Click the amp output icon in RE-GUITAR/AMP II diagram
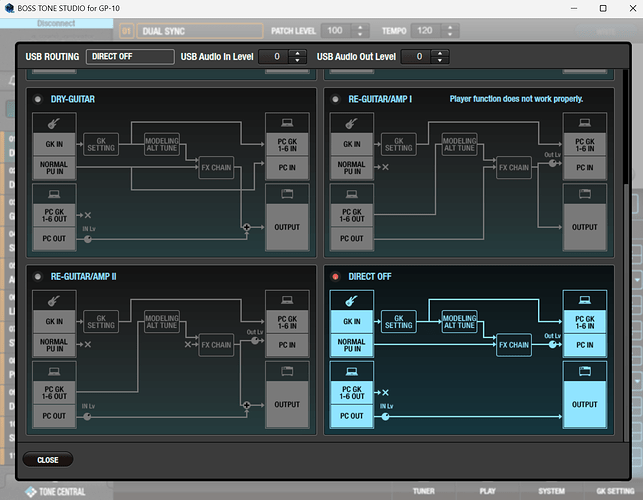Viewport: 643px width, 500px height. (x=286, y=371)
